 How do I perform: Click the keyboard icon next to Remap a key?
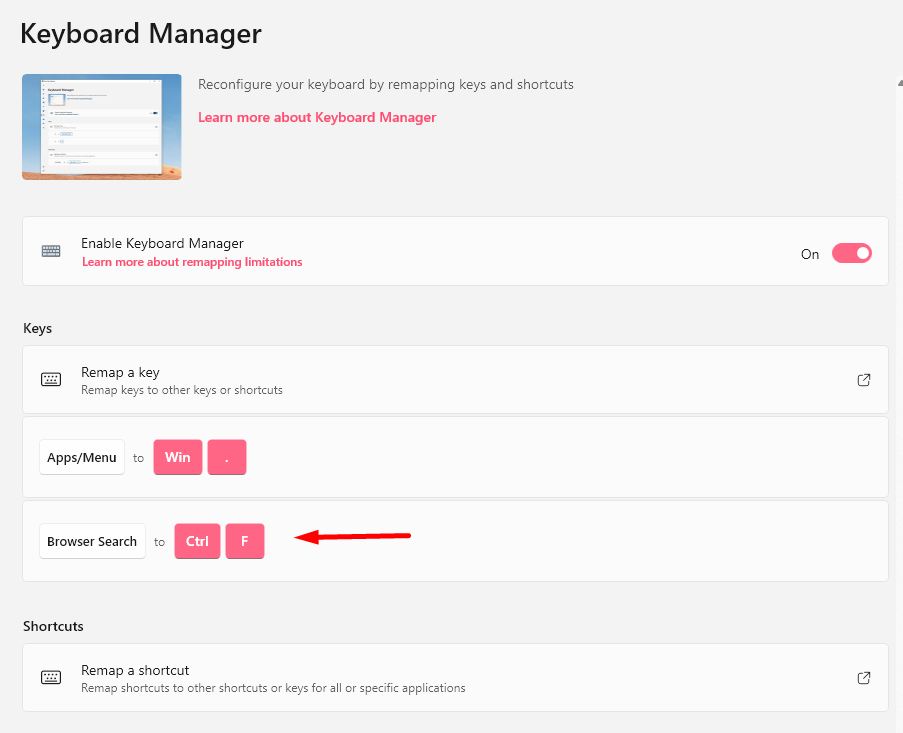coord(51,379)
